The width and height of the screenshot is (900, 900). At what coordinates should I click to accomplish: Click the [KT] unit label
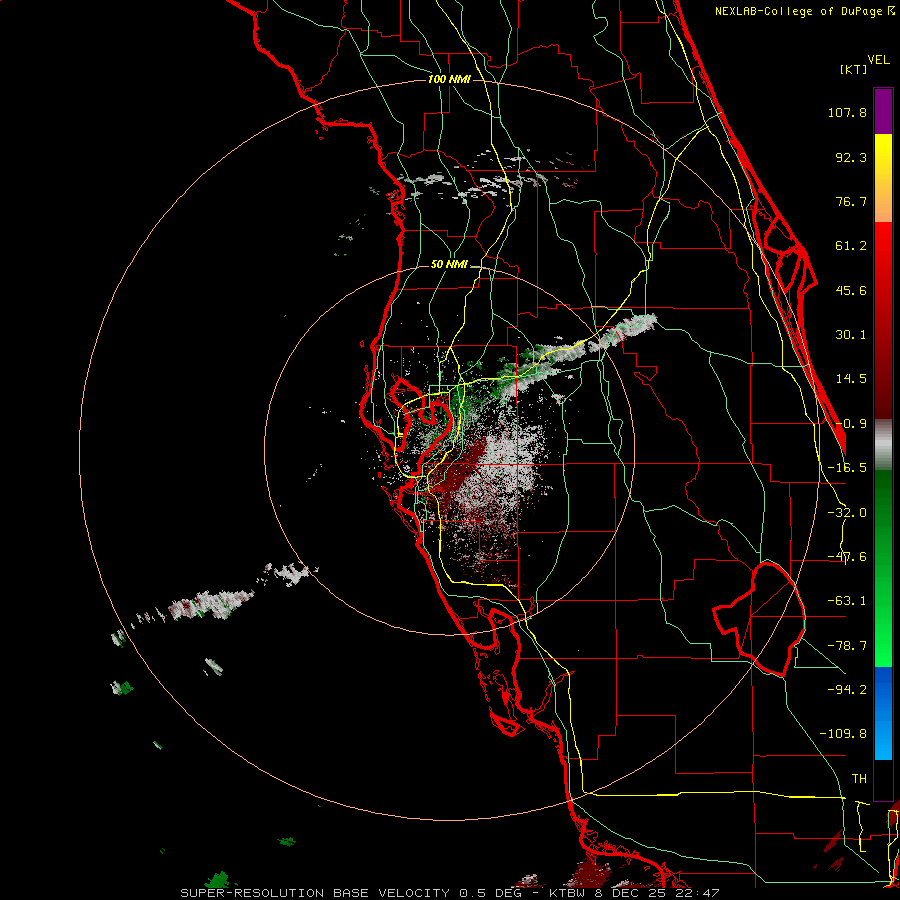coord(853,69)
